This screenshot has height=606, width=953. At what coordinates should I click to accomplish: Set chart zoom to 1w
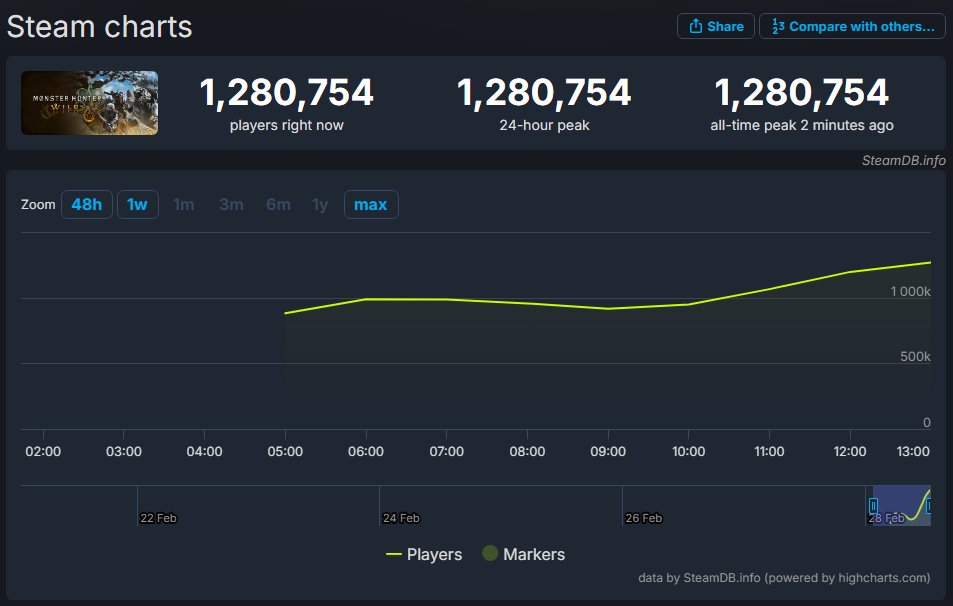[x=137, y=204]
